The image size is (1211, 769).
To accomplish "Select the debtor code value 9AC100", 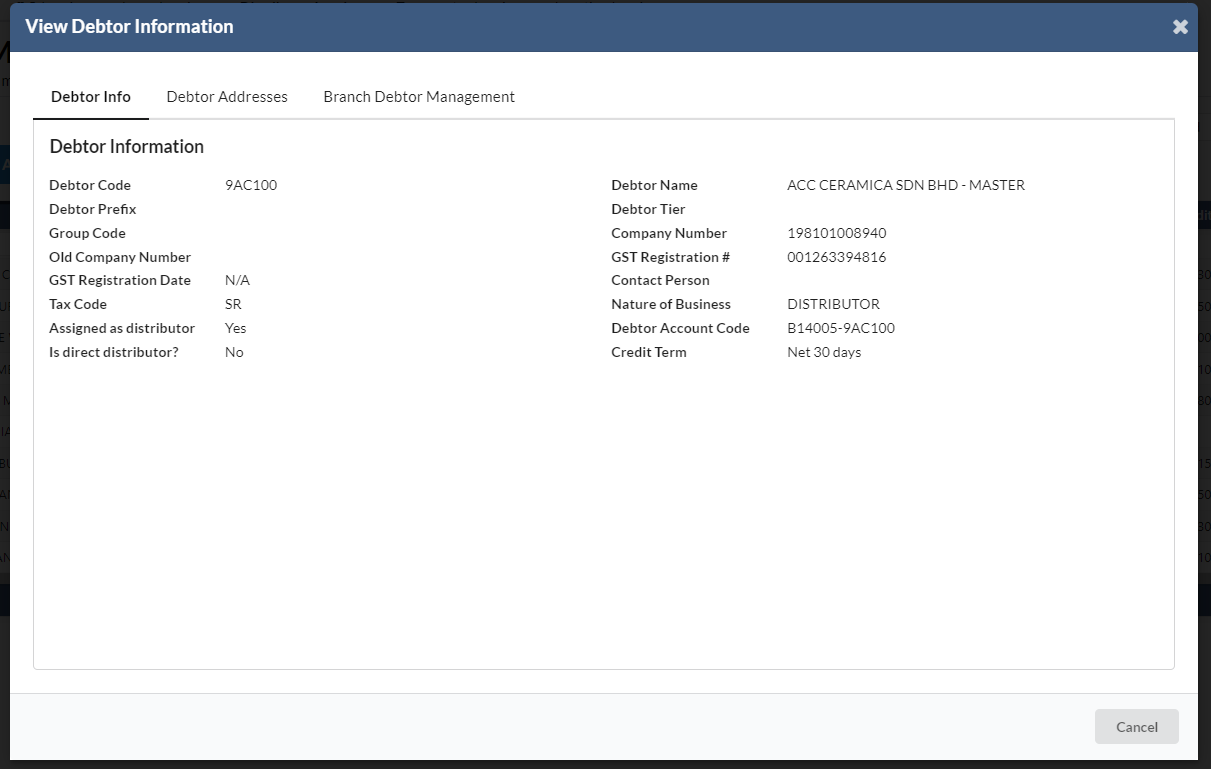I will [251, 185].
